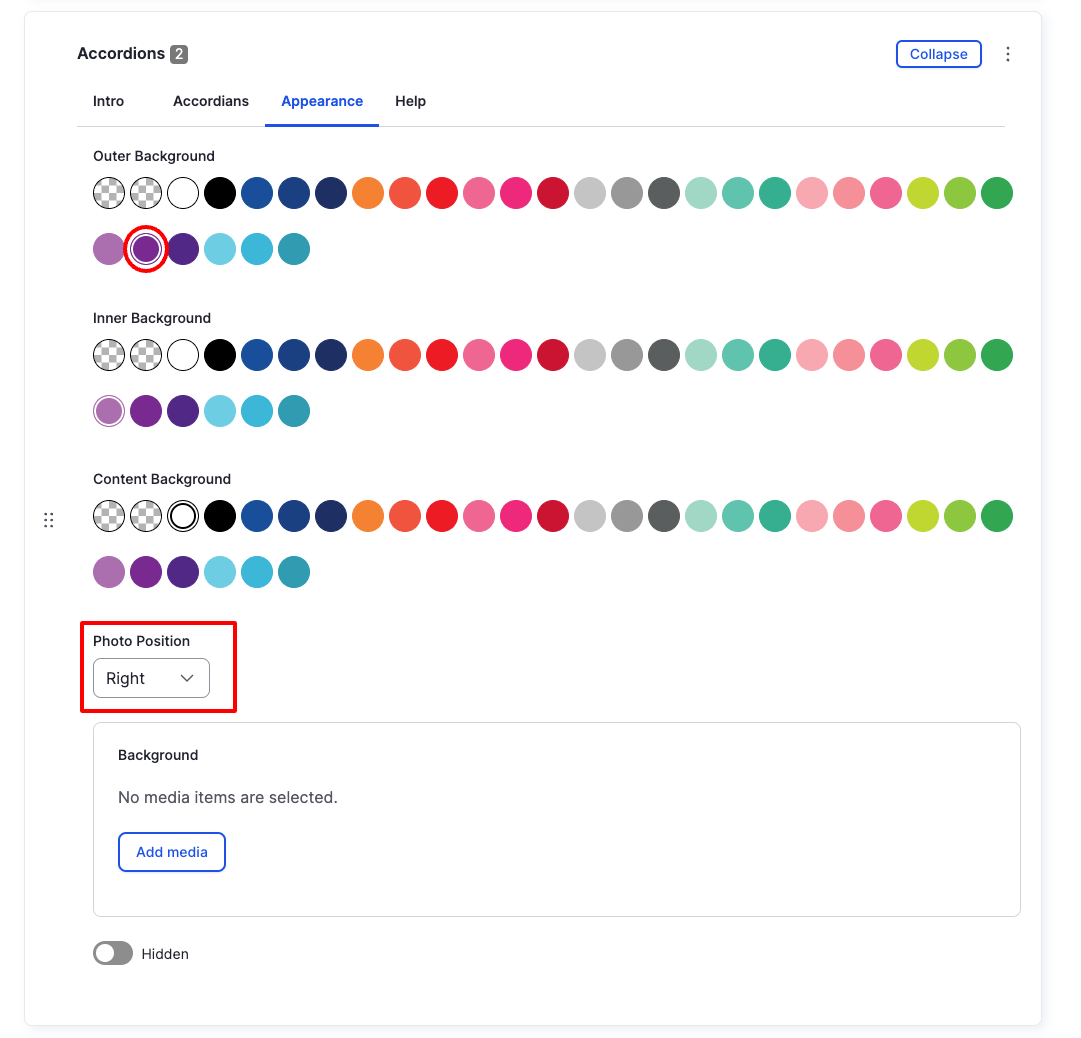Select the lime green Content Background swatch
1081x1038 pixels.
tap(922, 516)
